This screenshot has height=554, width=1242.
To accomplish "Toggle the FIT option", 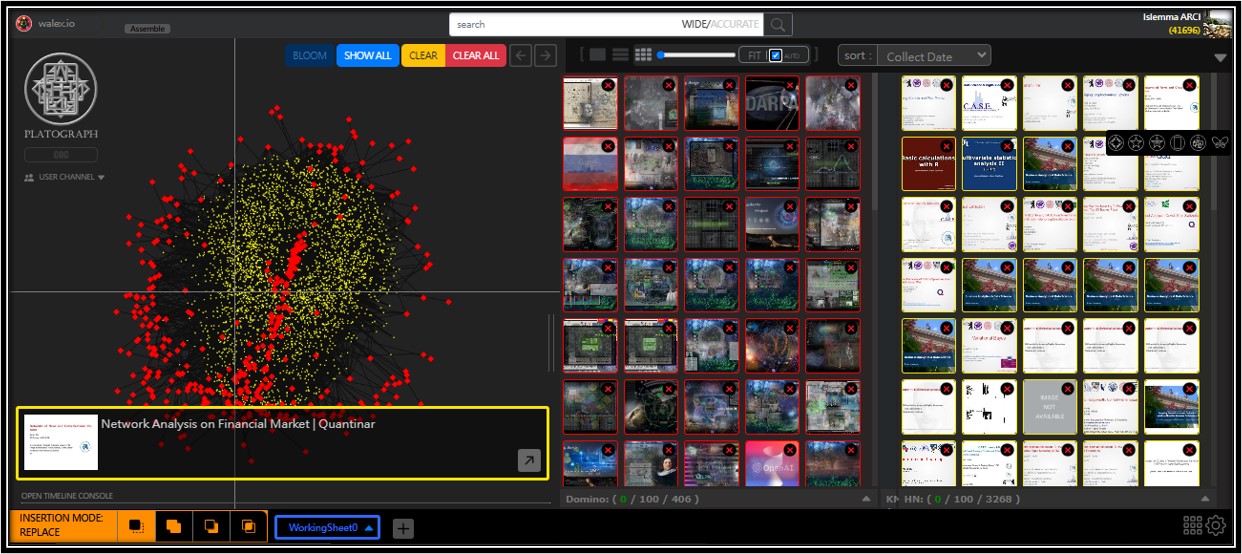I will (x=753, y=56).
